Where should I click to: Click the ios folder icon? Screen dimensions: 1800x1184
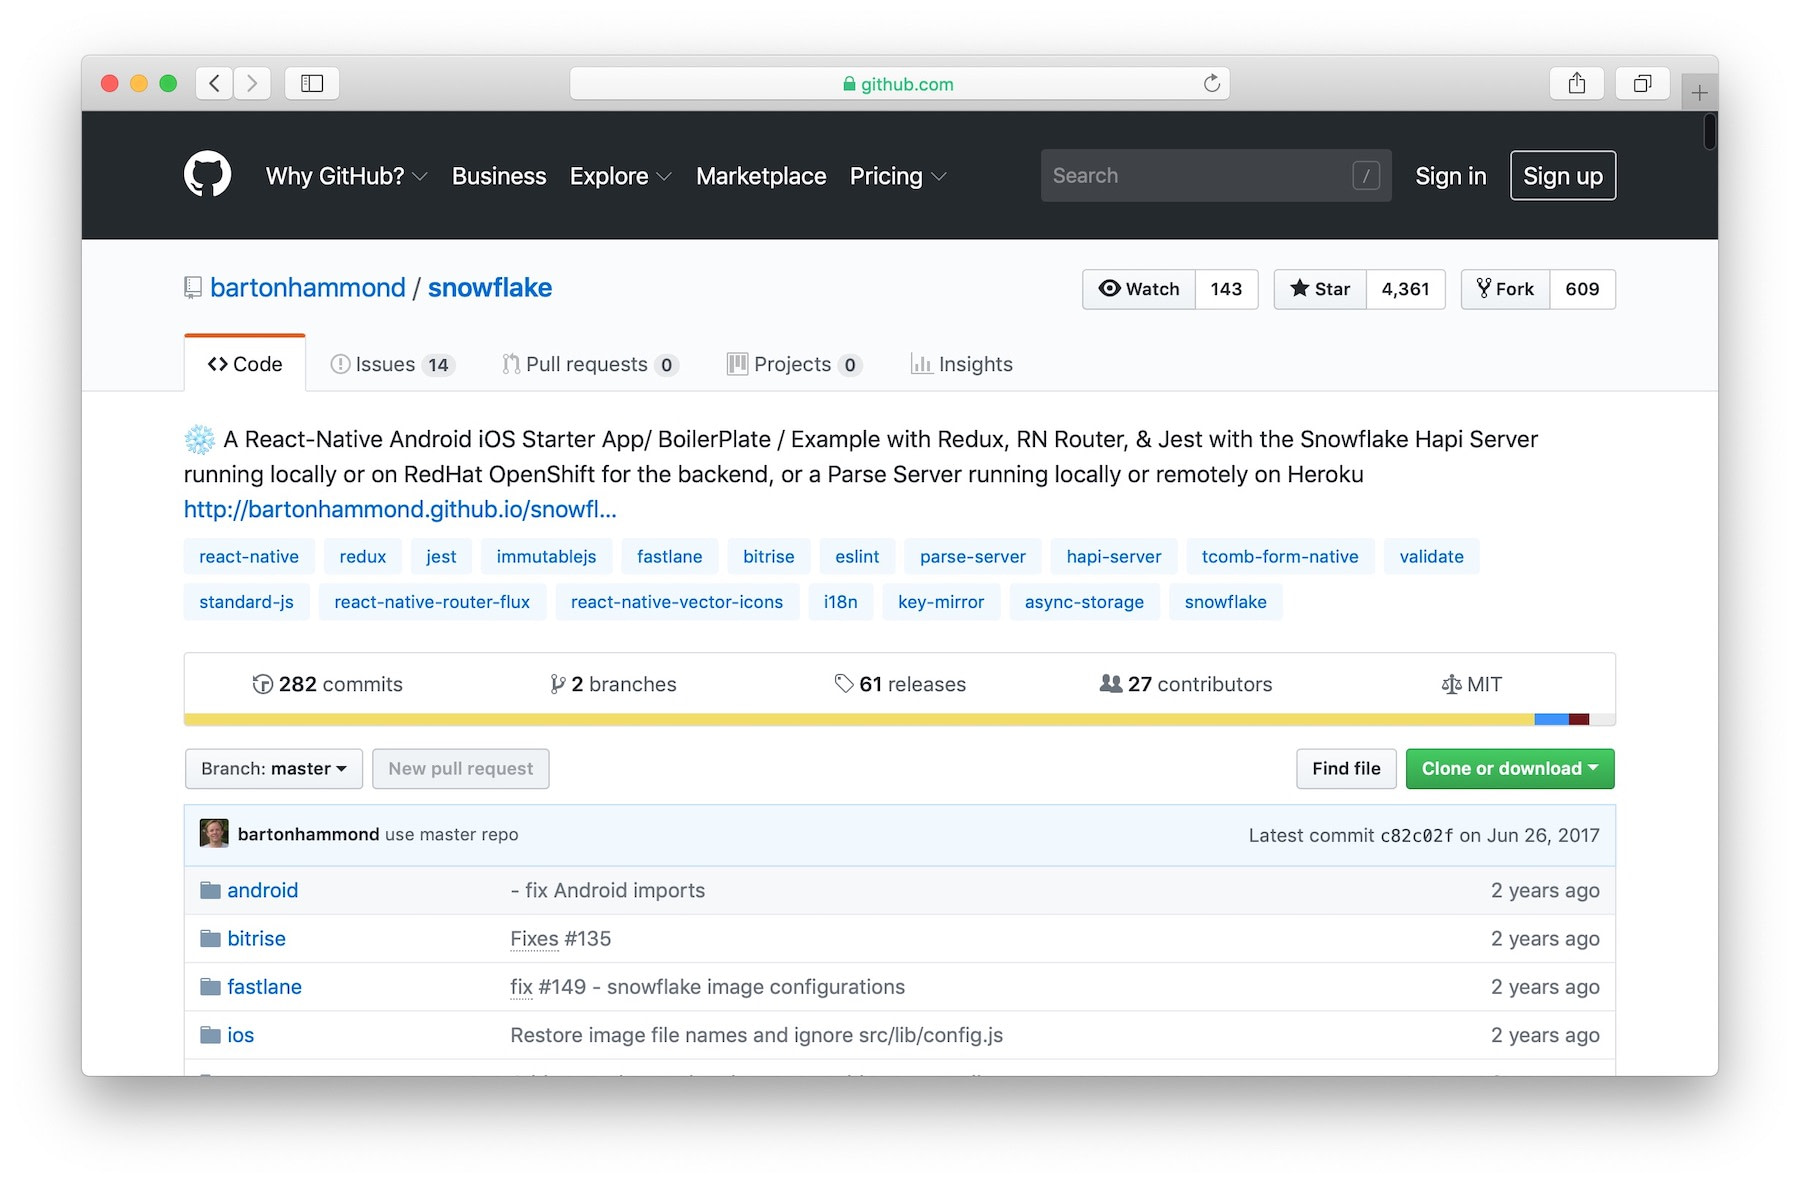pyautogui.click(x=210, y=1035)
